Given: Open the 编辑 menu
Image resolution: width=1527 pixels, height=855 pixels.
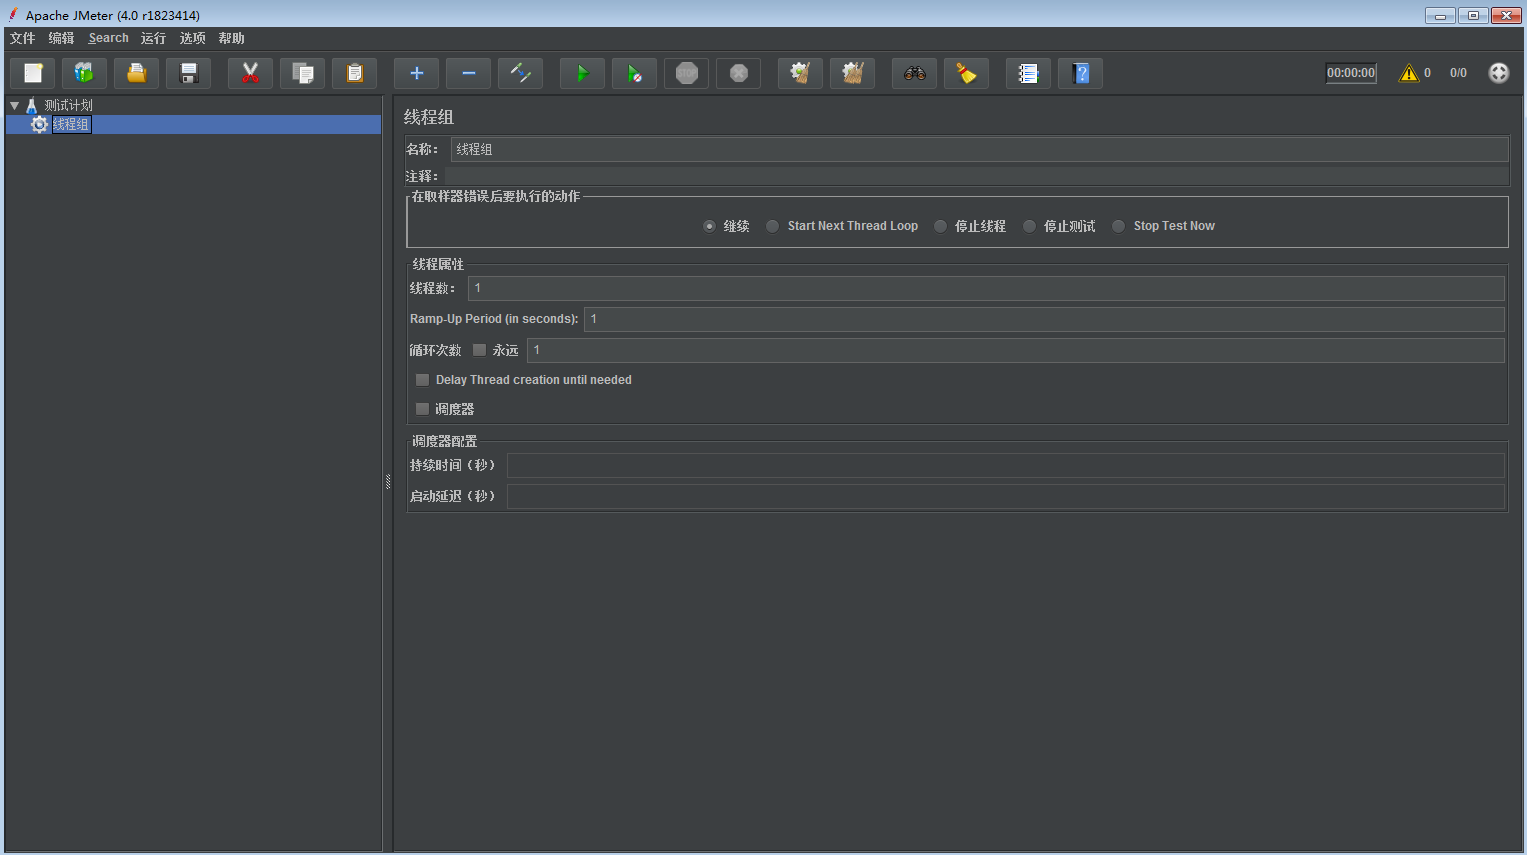Looking at the screenshot, I should click(61, 38).
